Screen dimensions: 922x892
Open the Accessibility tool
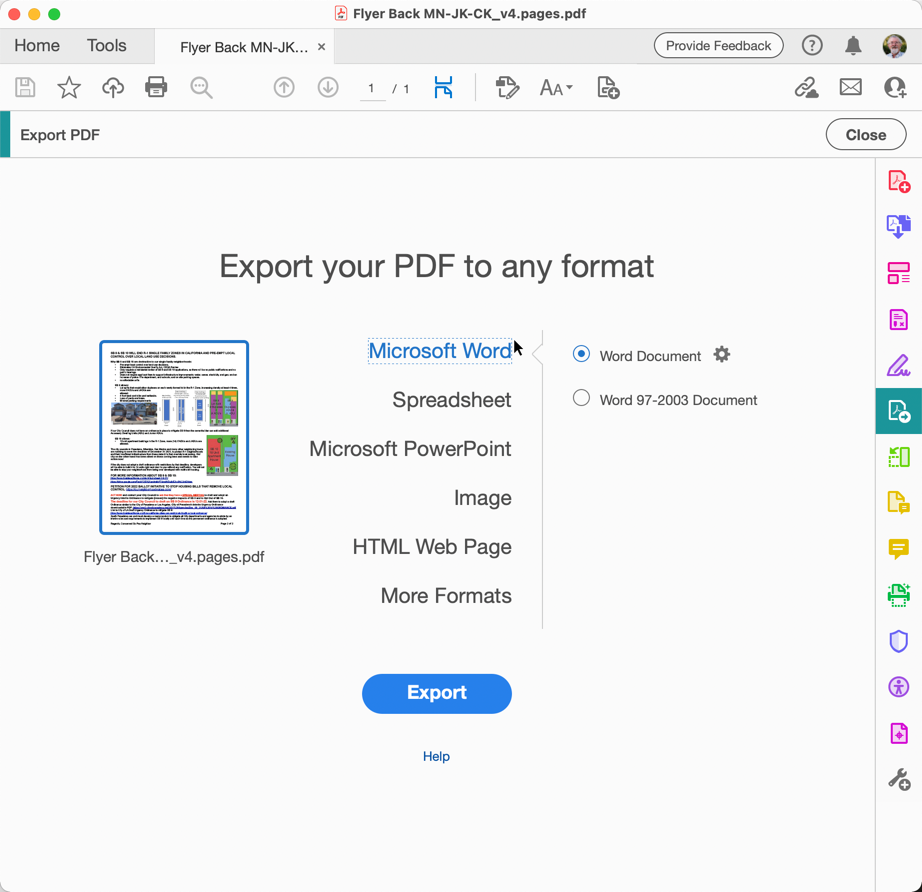pyautogui.click(x=897, y=687)
